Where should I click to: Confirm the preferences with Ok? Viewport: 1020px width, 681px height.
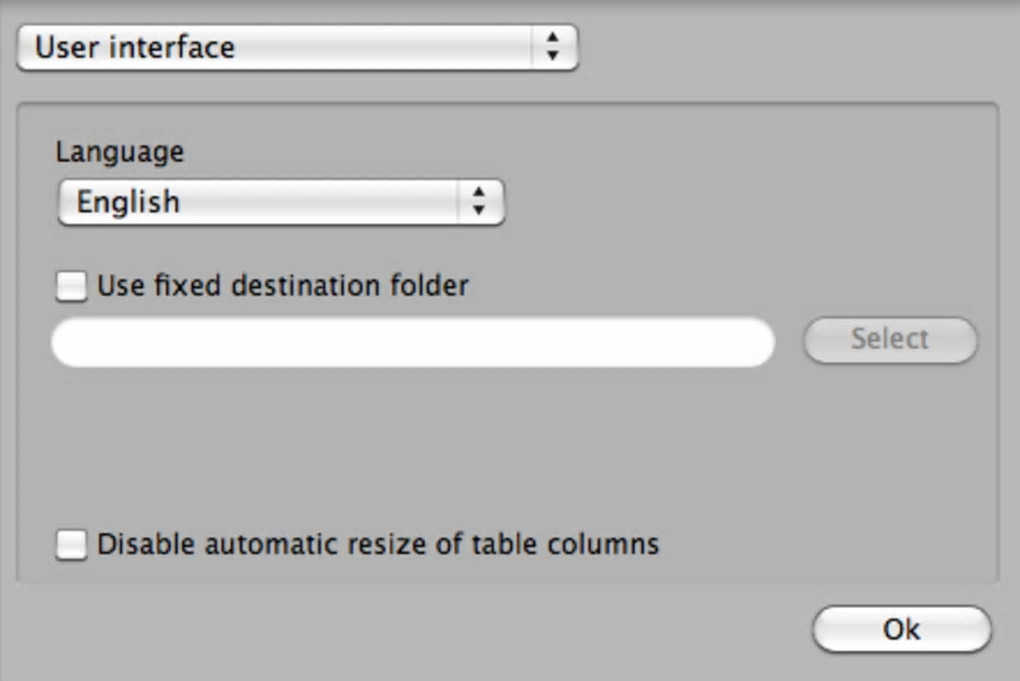click(x=901, y=629)
